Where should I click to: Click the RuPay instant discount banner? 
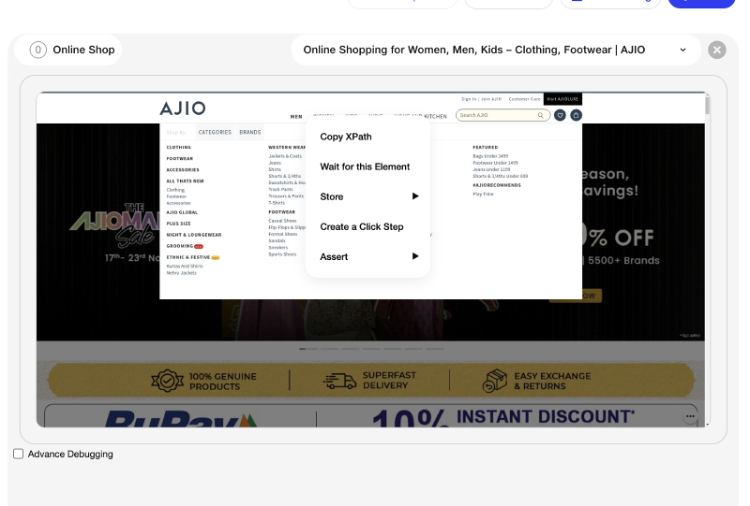click(371, 415)
